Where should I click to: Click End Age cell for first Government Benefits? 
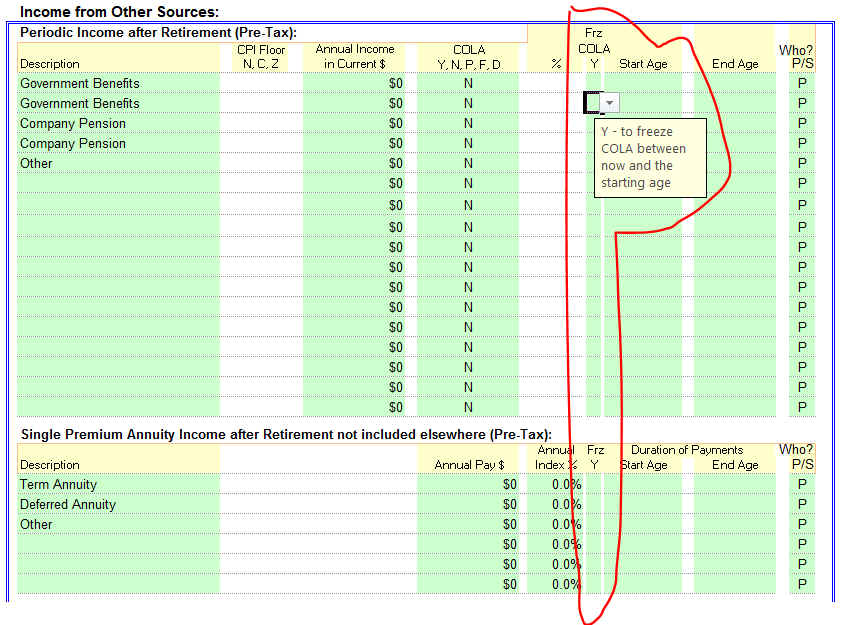735,83
